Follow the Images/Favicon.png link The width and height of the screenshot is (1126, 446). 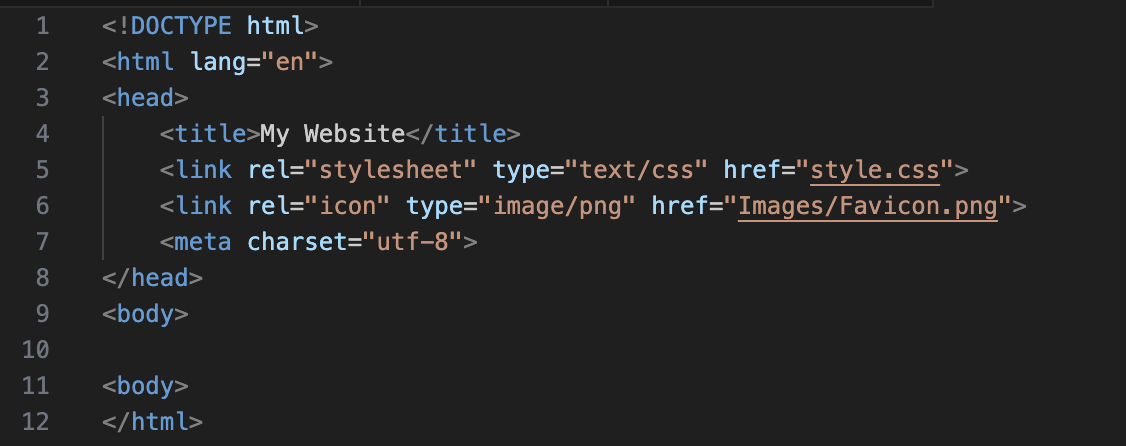click(x=869, y=206)
